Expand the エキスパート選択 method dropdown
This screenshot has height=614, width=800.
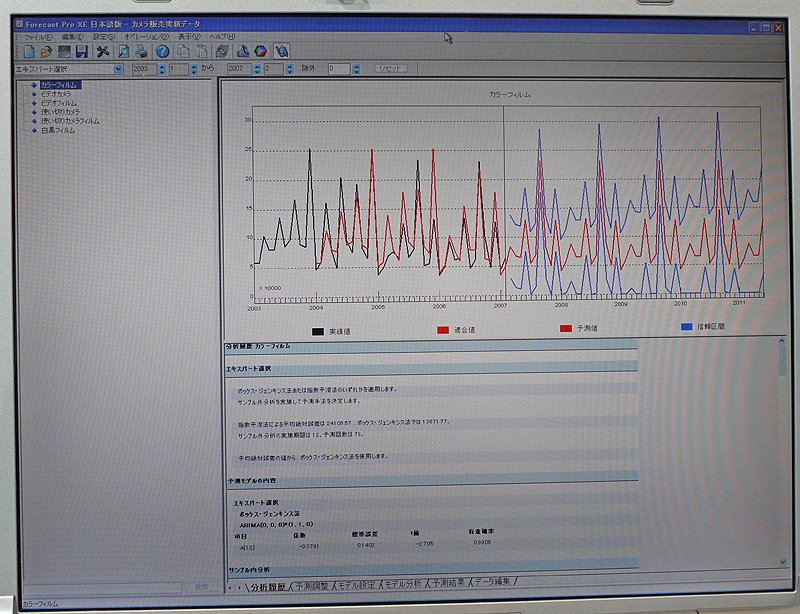(118, 69)
